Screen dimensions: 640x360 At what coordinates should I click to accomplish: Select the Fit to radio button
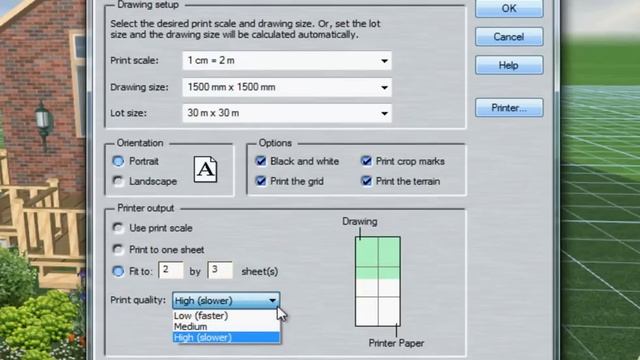(118, 271)
